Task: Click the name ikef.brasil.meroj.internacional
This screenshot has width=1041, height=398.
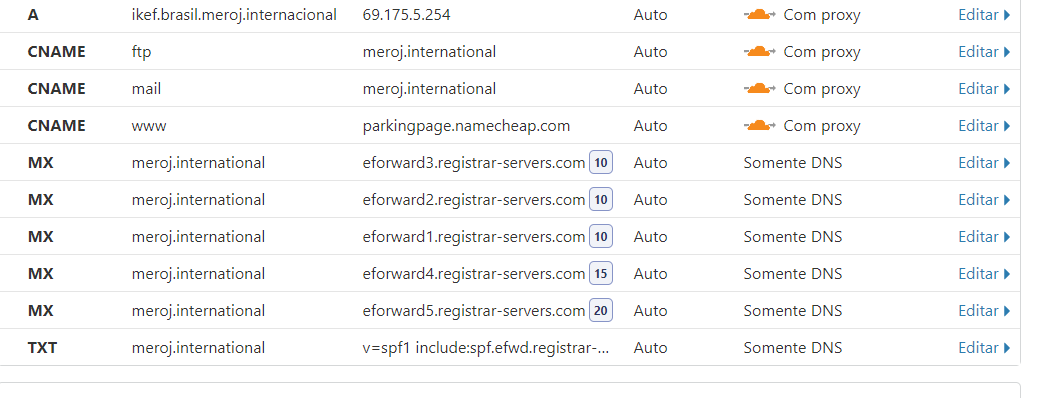Action: (x=234, y=15)
